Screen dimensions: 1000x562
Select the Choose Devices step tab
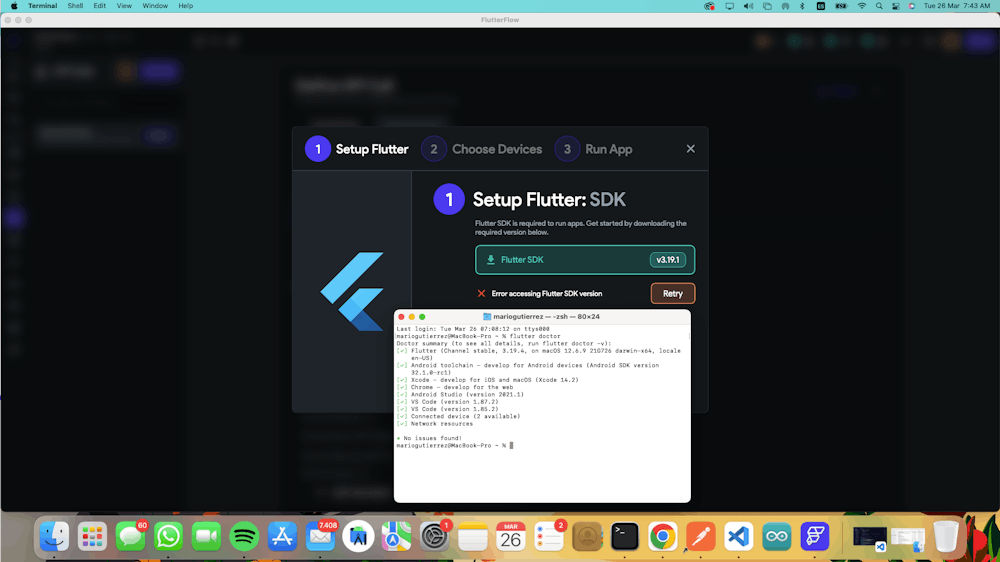(482, 149)
